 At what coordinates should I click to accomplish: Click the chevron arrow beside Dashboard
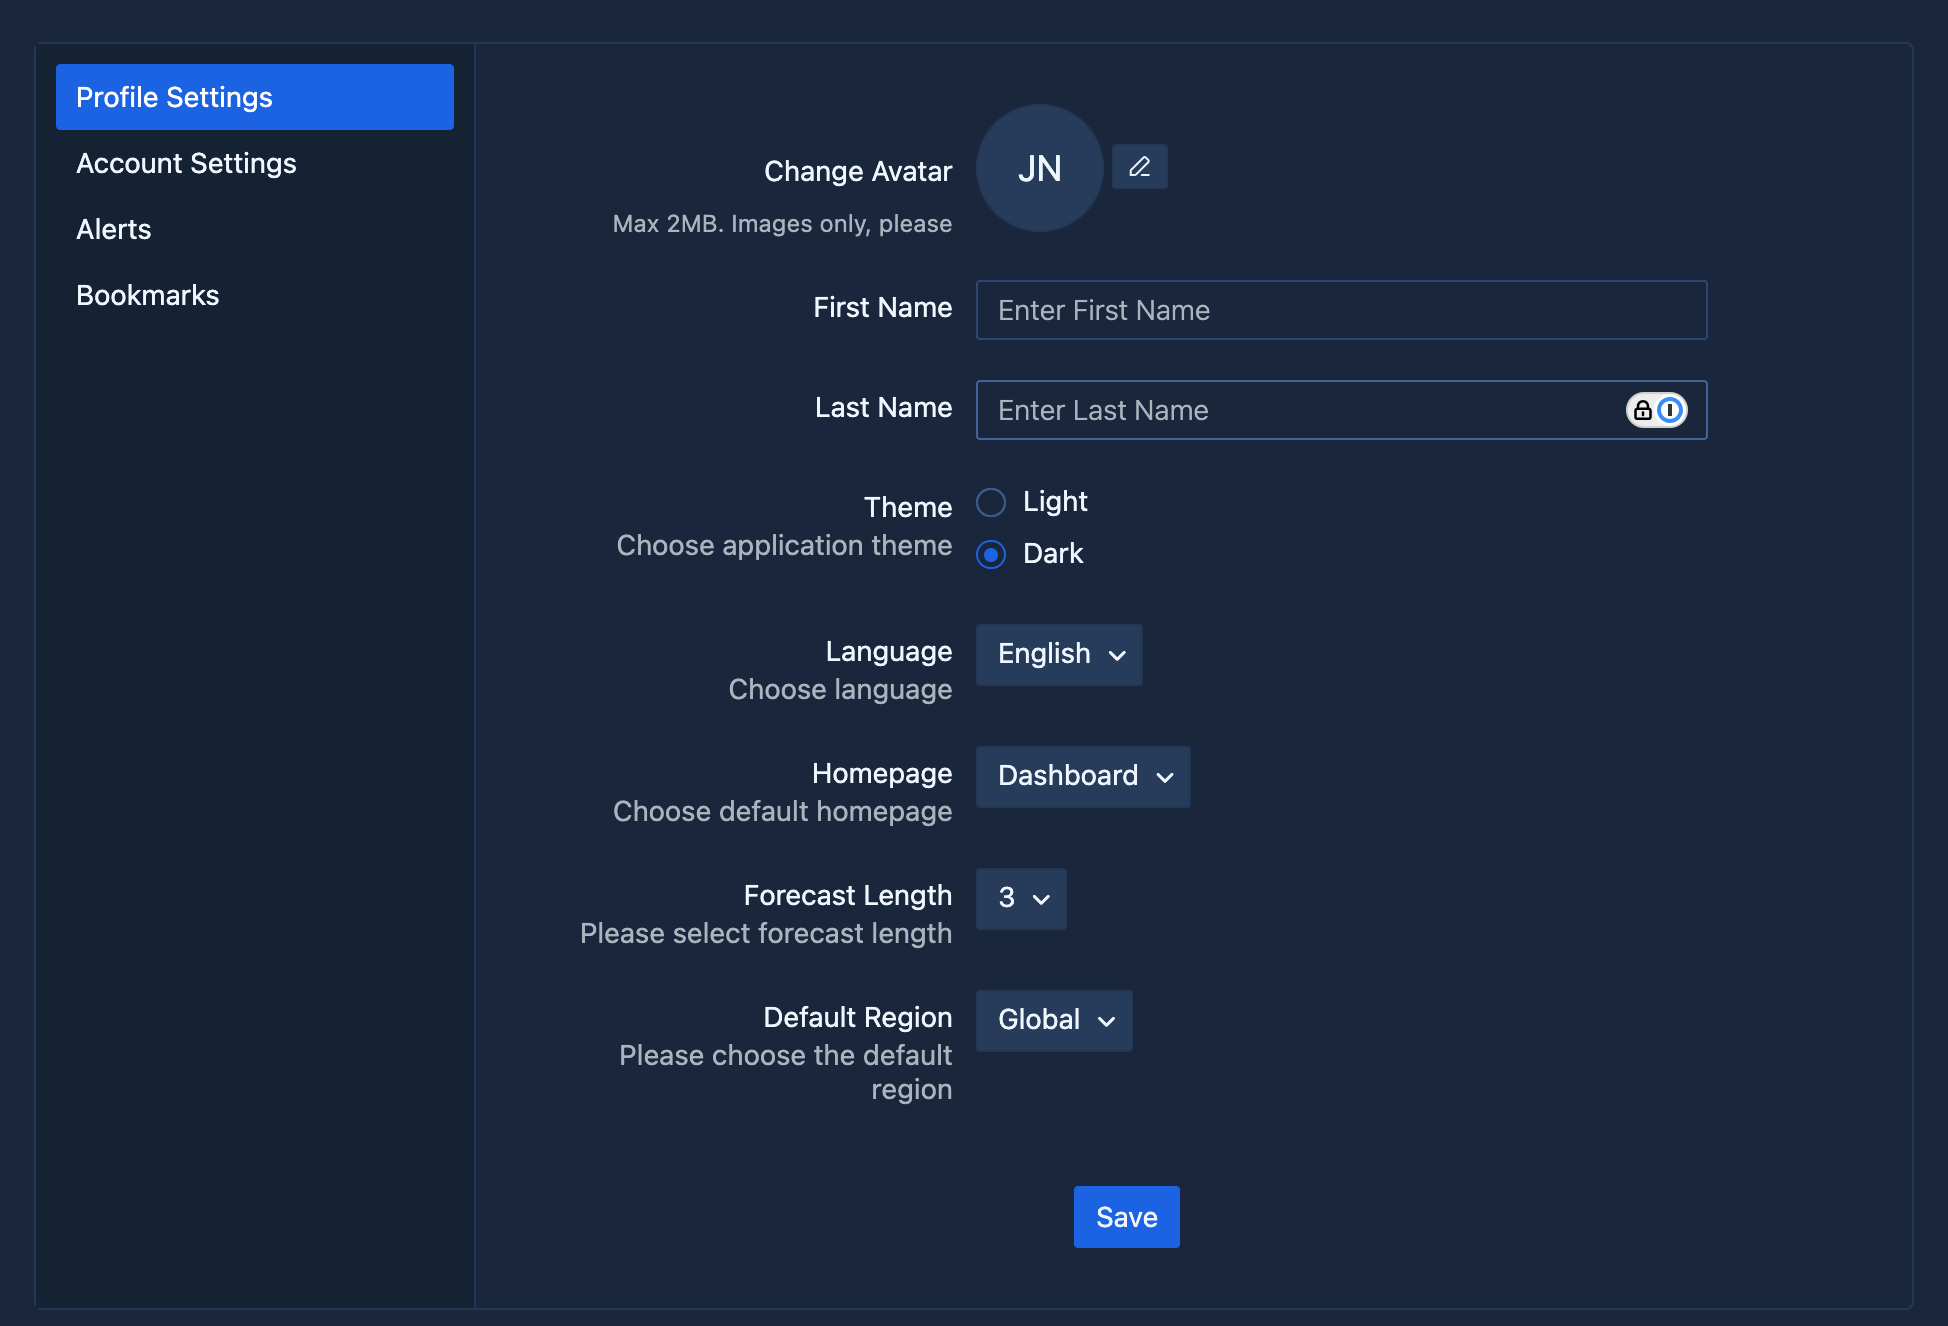(1165, 778)
